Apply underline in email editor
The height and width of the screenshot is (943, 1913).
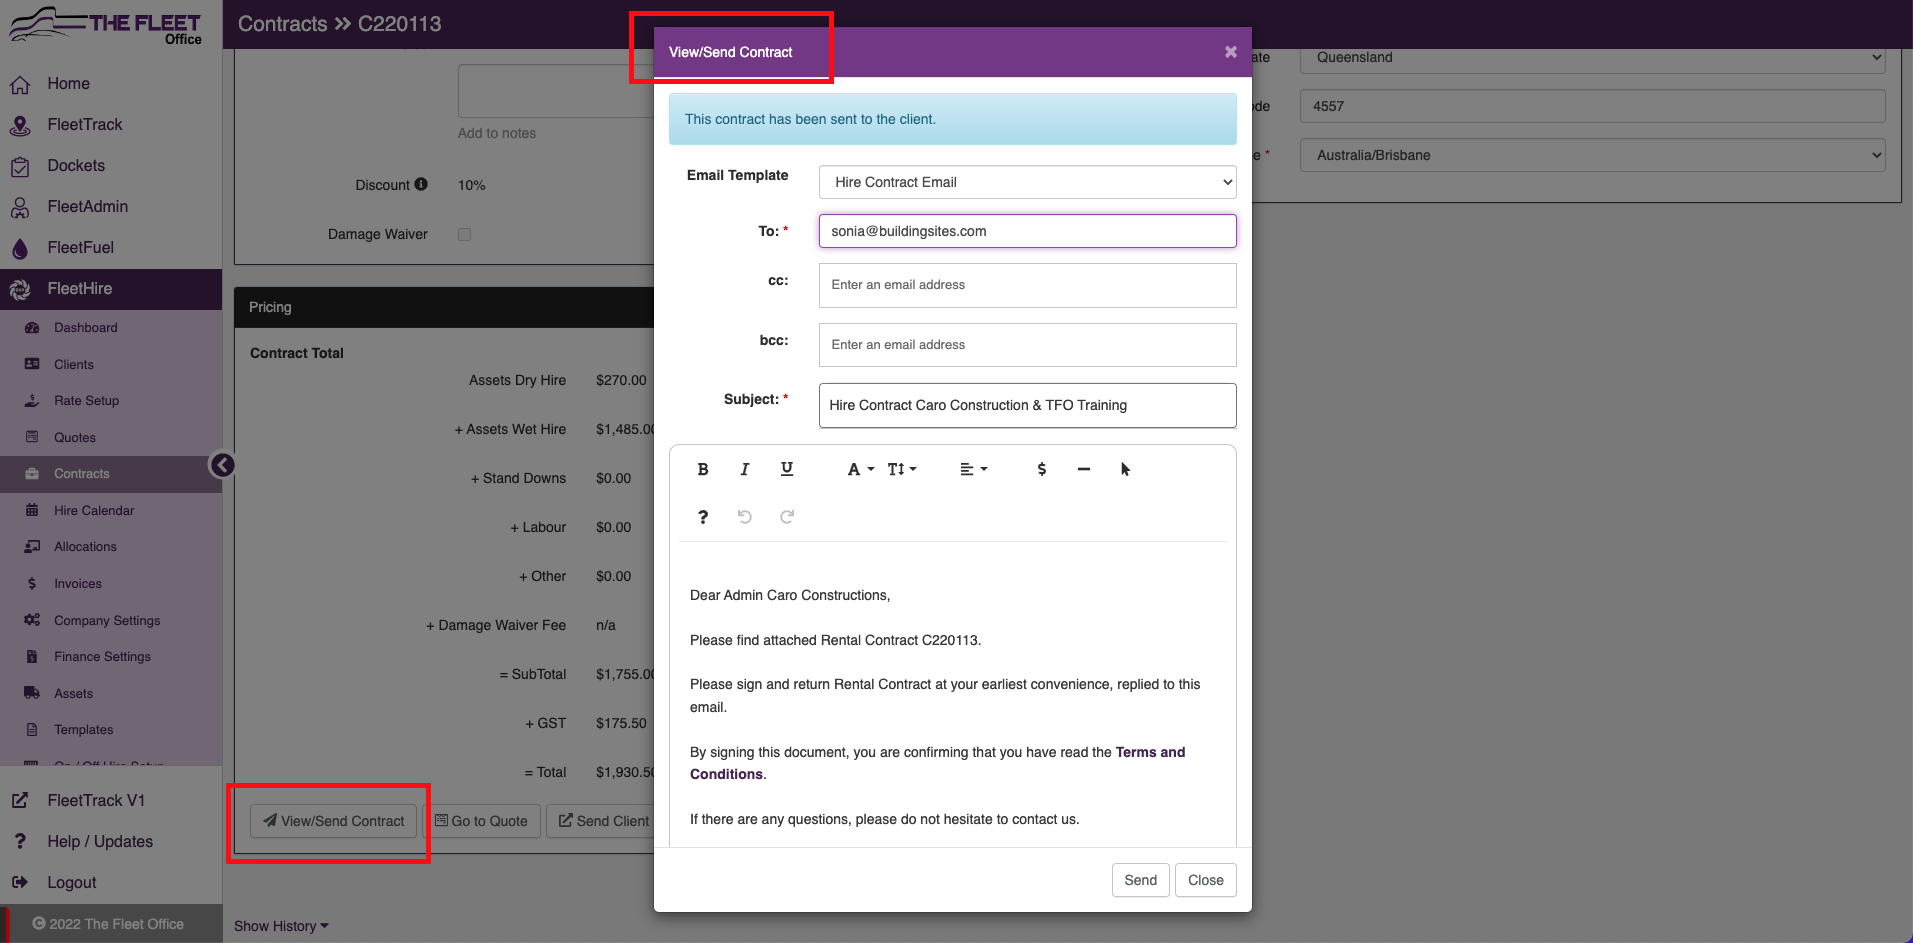tap(787, 469)
